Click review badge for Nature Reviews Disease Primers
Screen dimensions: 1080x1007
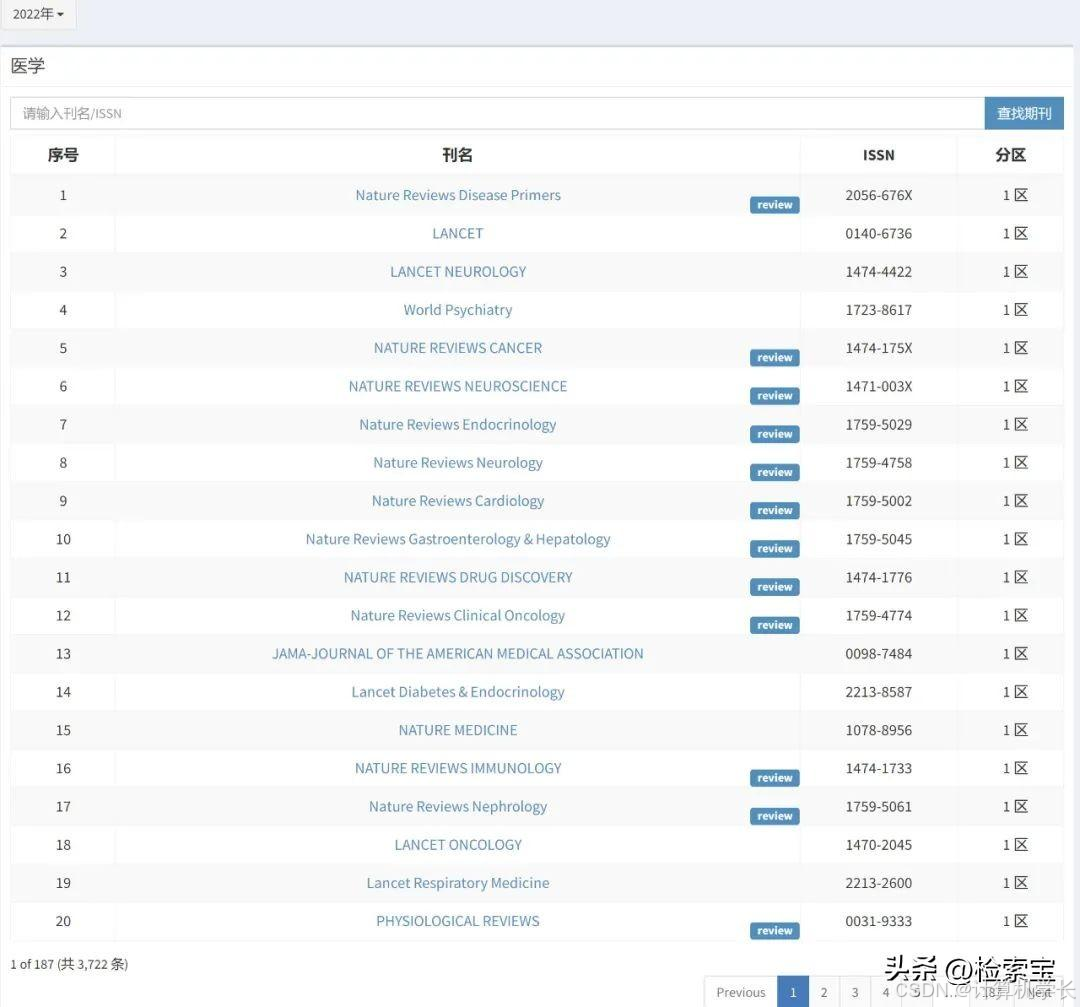click(x=774, y=205)
